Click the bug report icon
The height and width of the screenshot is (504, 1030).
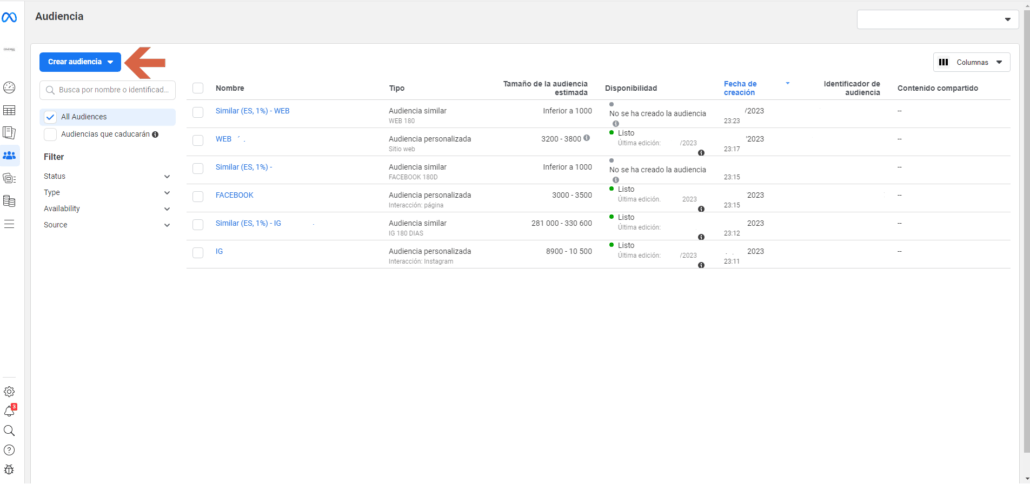tap(9, 469)
